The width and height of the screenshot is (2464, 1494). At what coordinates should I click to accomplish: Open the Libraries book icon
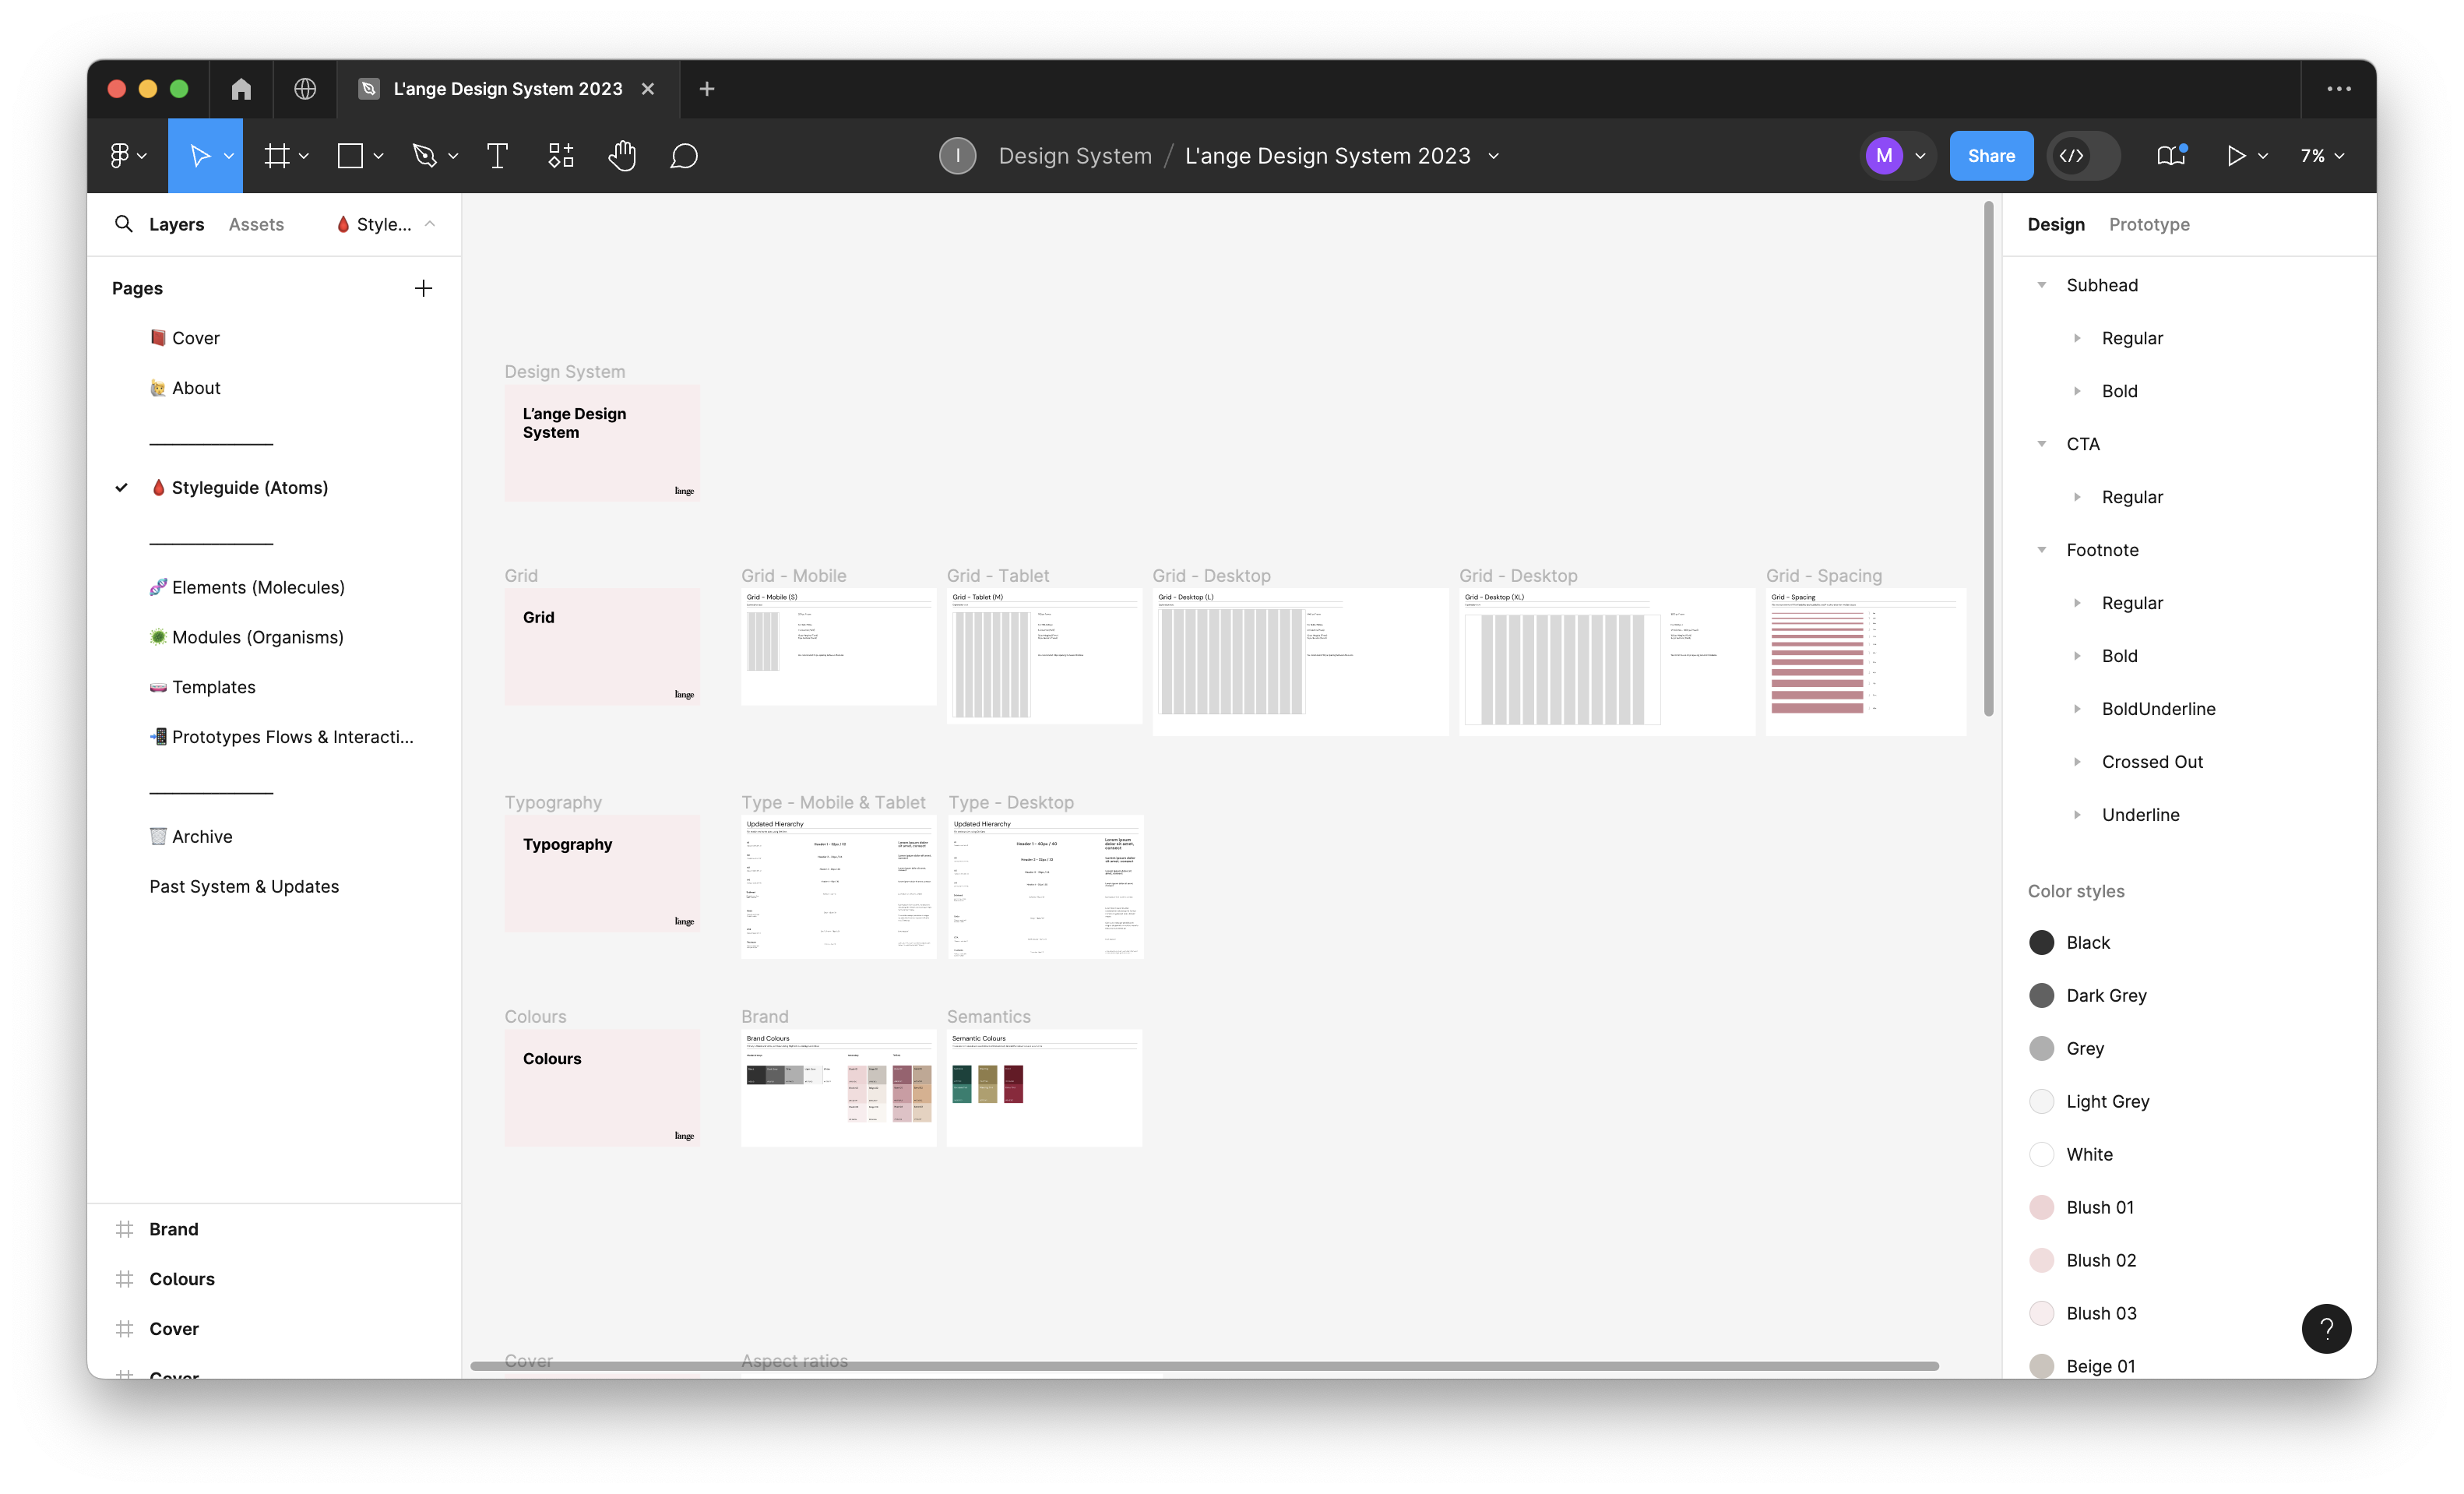tap(2171, 156)
